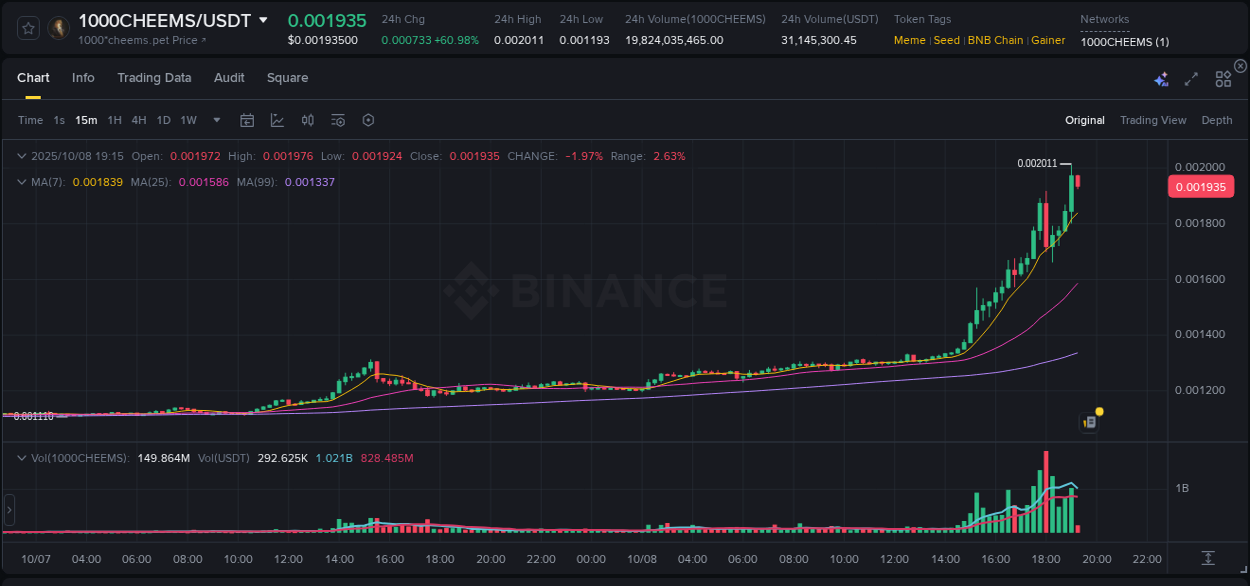Image resolution: width=1250 pixels, height=586 pixels.
Task: Open the layout grid icon
Action: [1223, 79]
